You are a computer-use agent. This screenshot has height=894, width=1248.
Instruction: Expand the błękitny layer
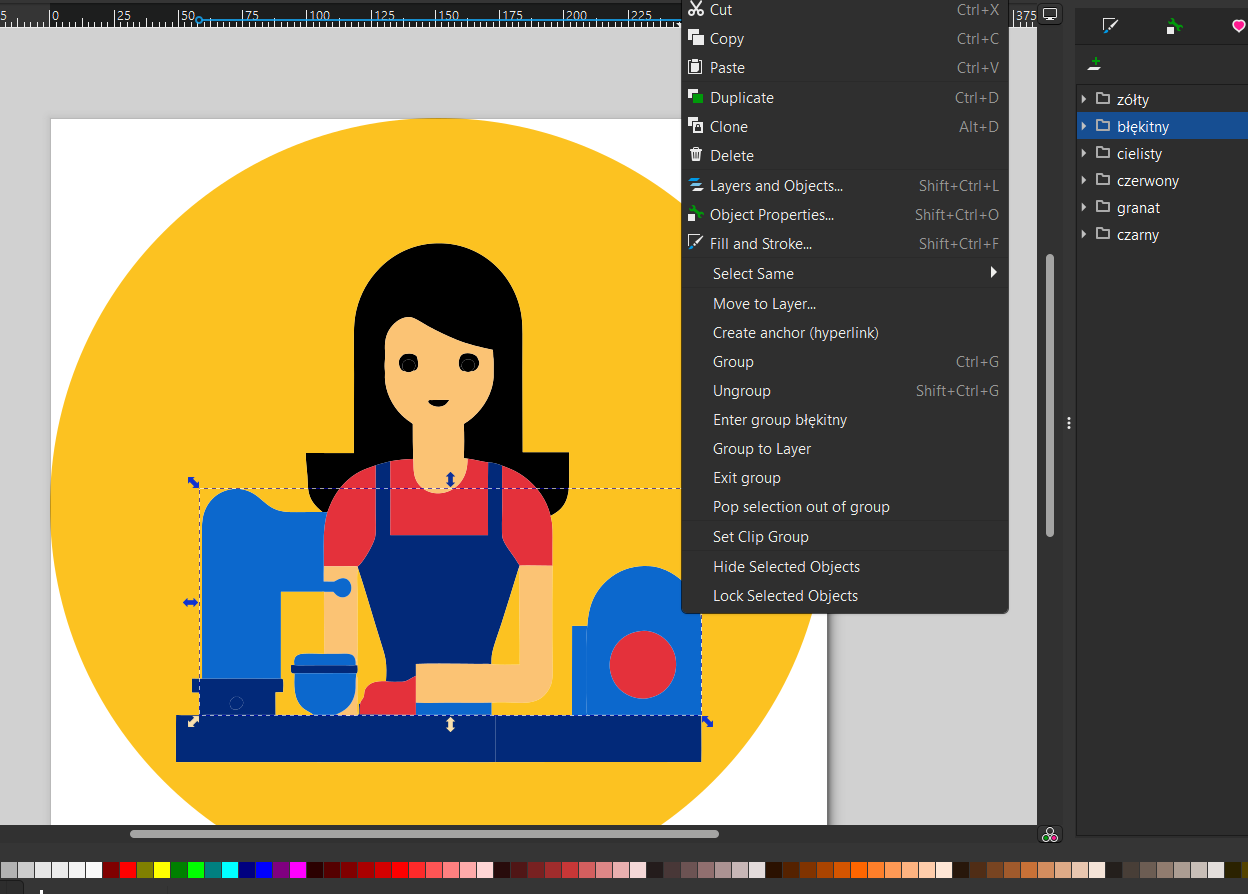click(1084, 126)
